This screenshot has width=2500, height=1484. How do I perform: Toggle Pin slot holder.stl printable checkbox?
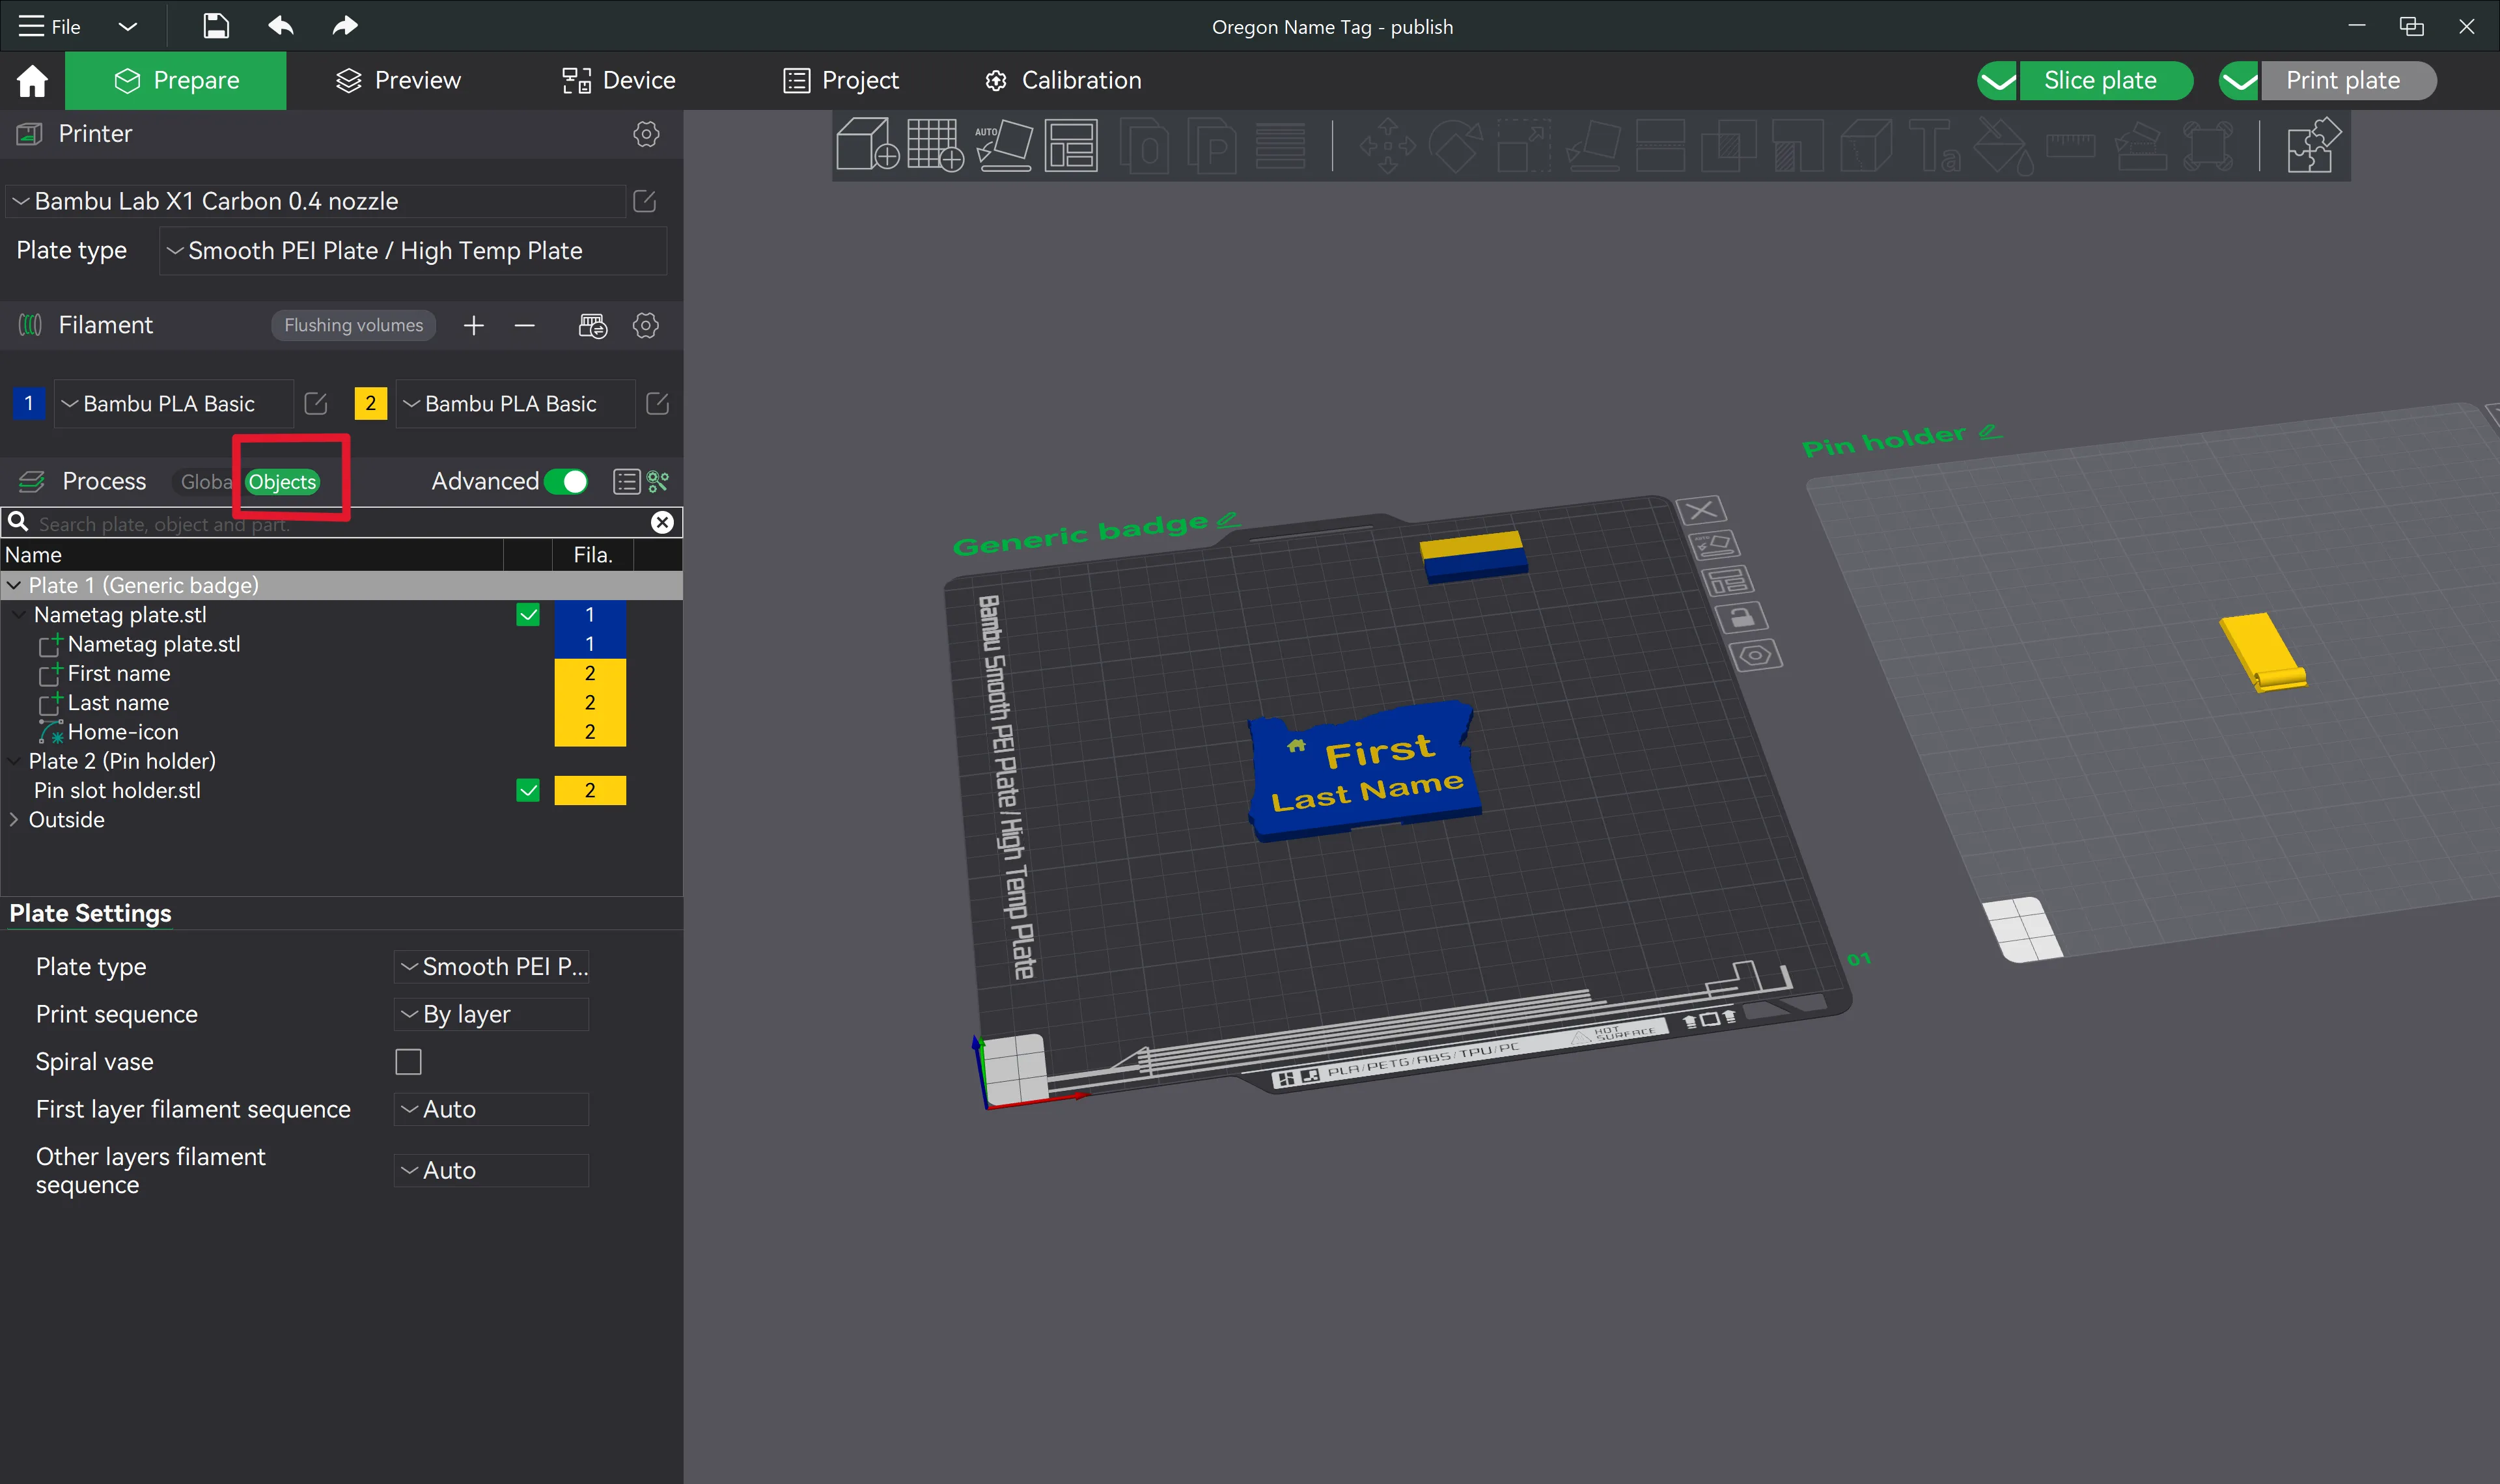(x=528, y=790)
